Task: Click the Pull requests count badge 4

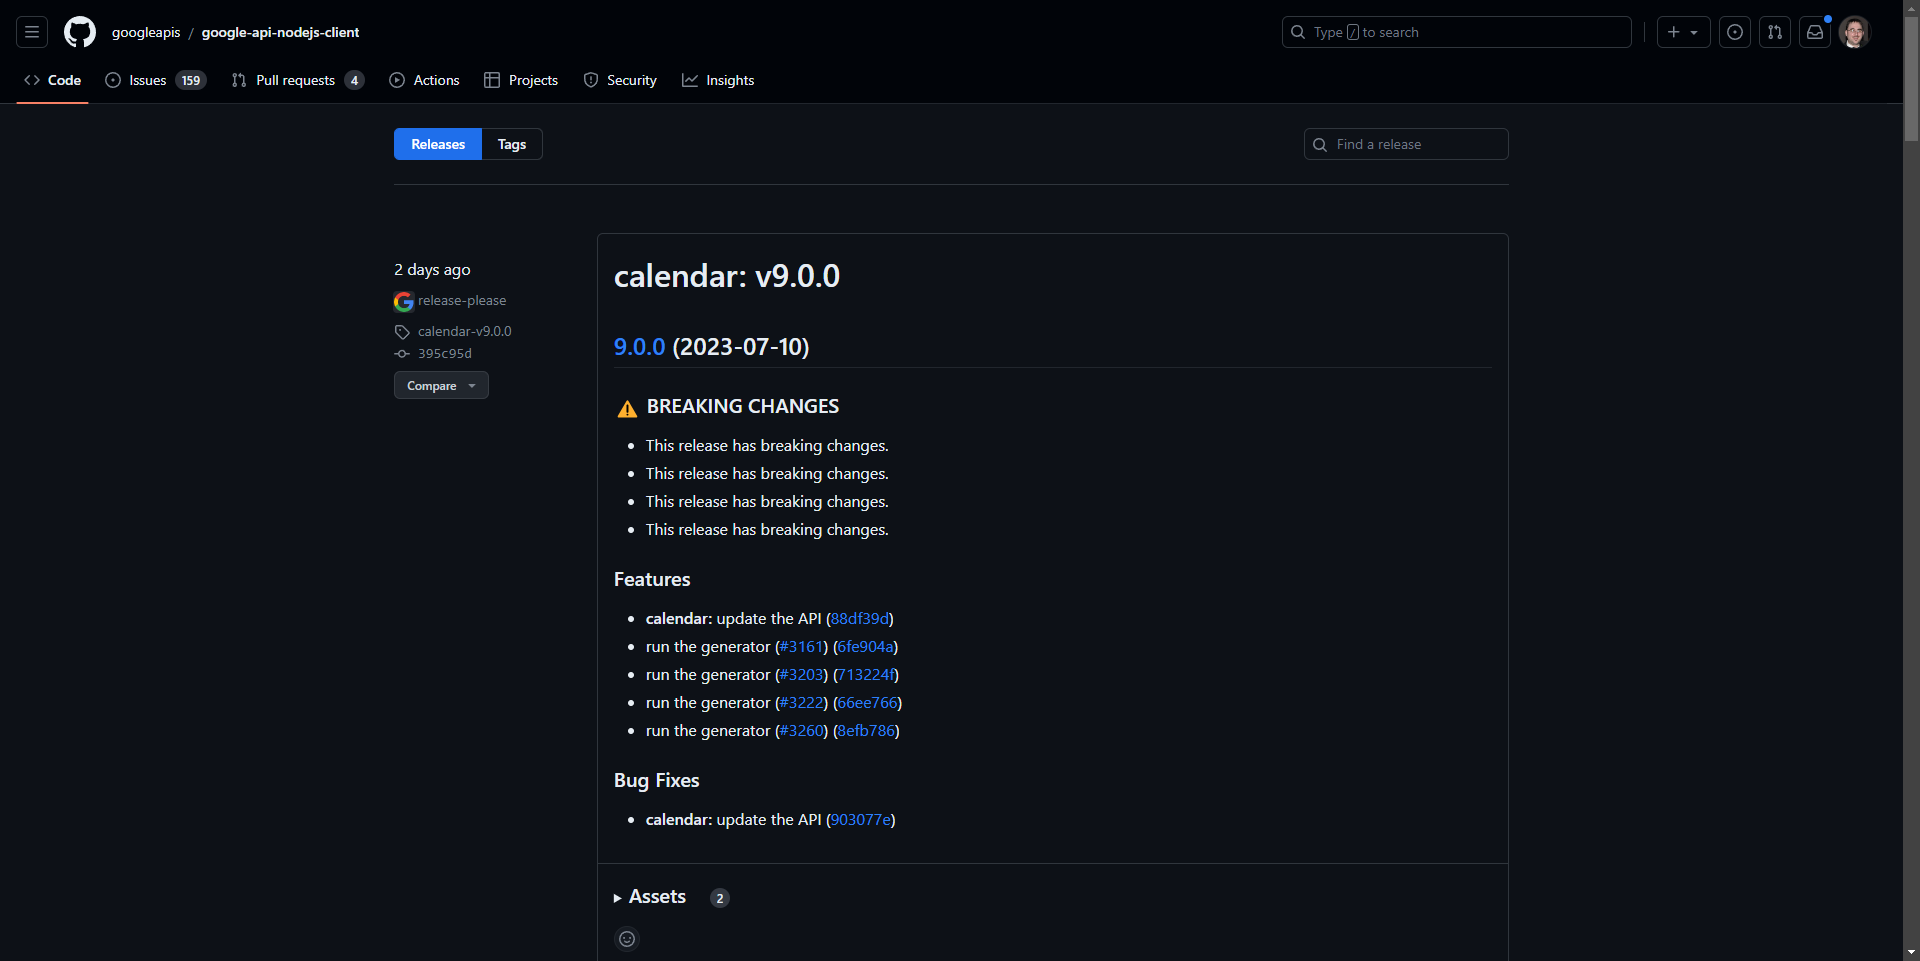Action: tap(354, 80)
